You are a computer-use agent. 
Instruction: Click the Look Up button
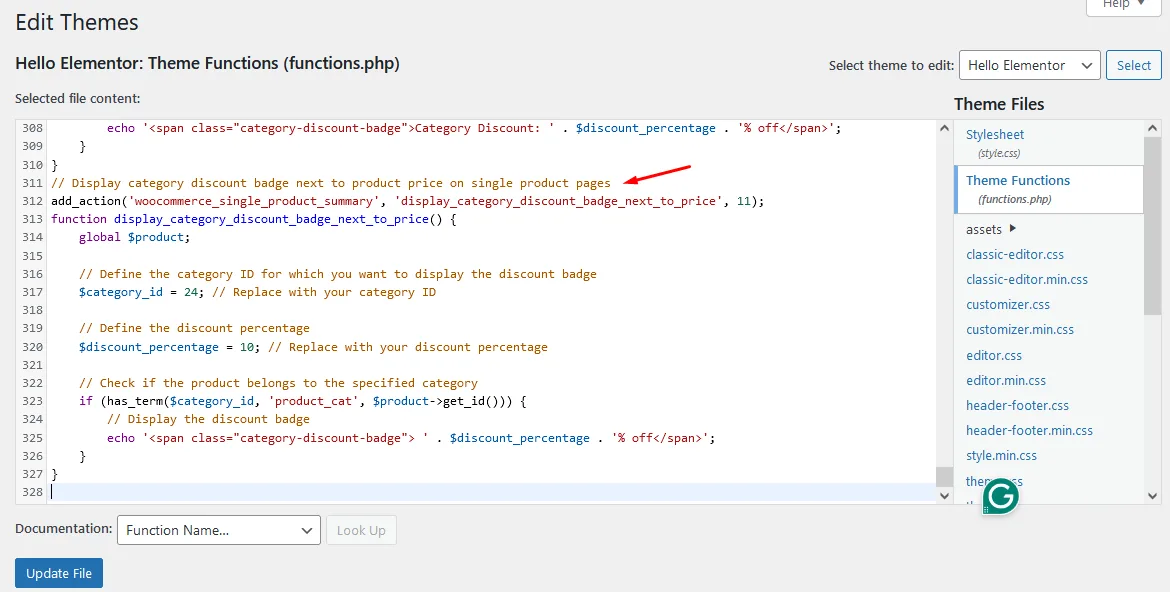pyautogui.click(x=361, y=530)
